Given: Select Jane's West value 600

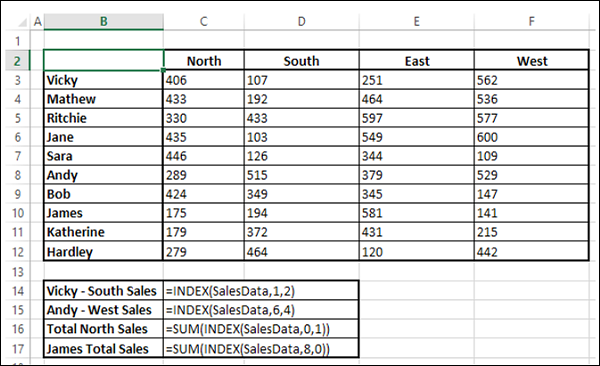Looking at the screenshot, I should tap(532, 137).
